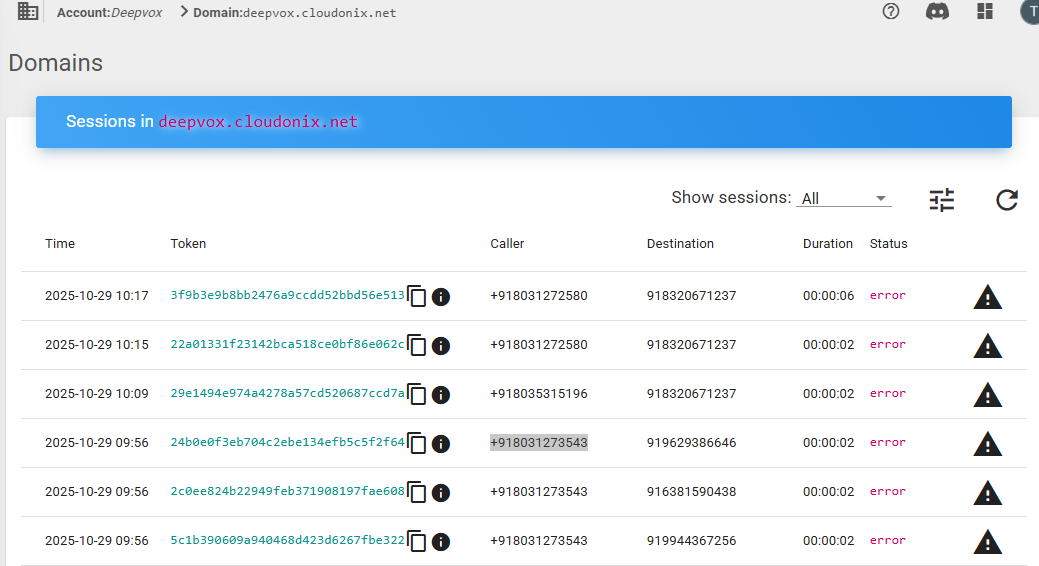Screen dimensions: 1039x566
Task: Click the organization building icon
Action: tap(28, 12)
